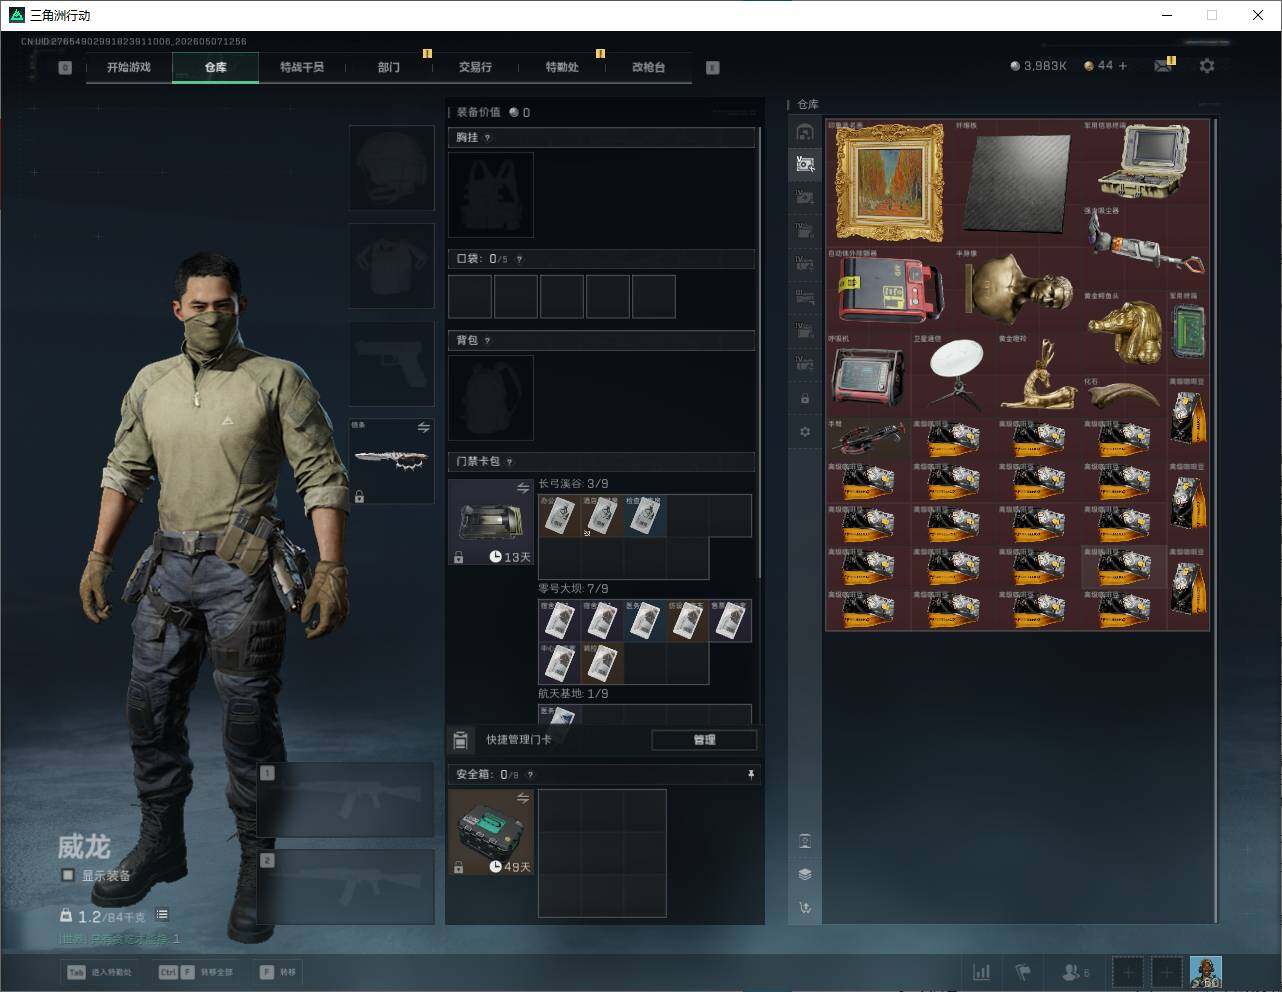Select the 军用信息终端 laptop case
Viewport: 1282px width, 992px height.
1145,162
